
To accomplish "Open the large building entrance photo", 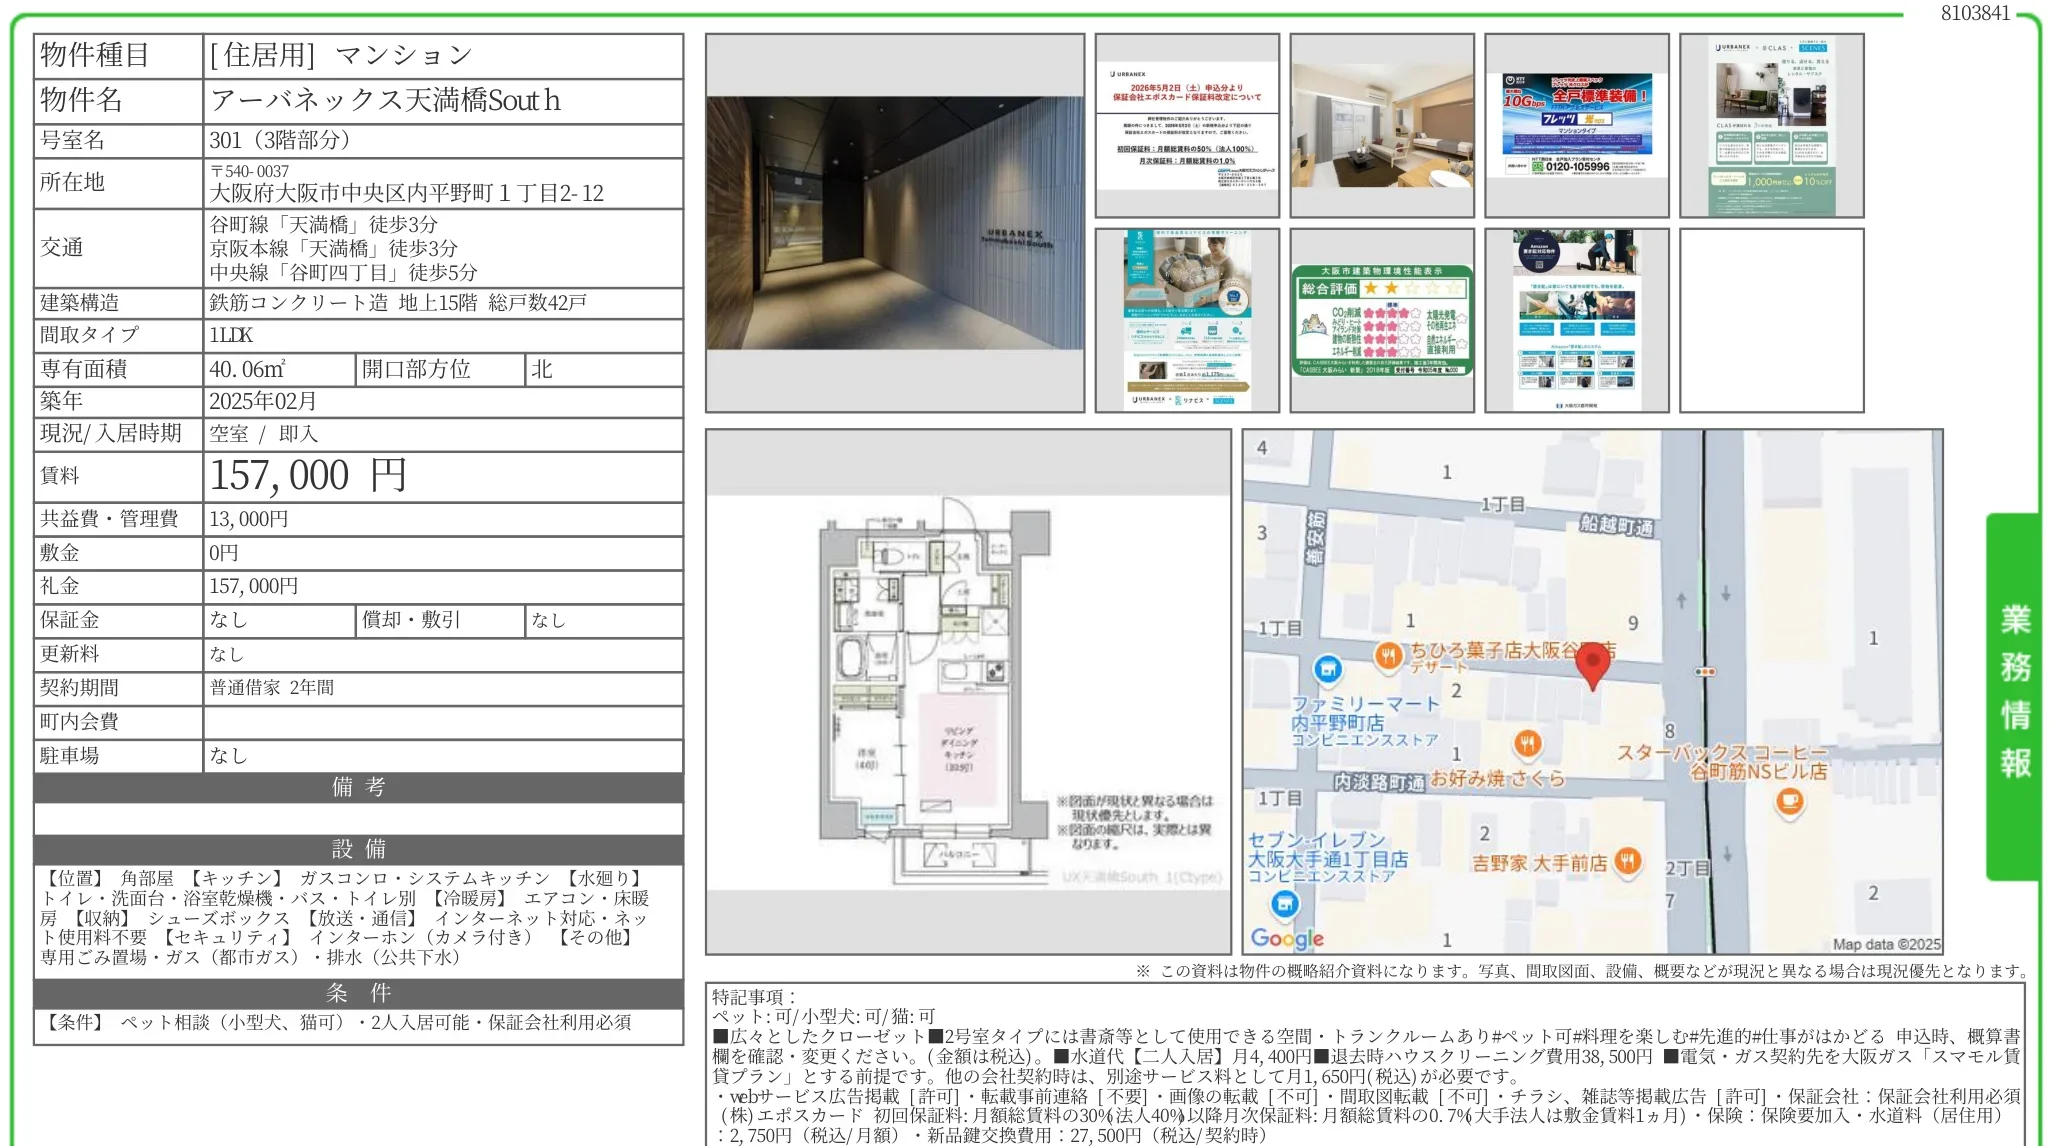I will [x=894, y=223].
